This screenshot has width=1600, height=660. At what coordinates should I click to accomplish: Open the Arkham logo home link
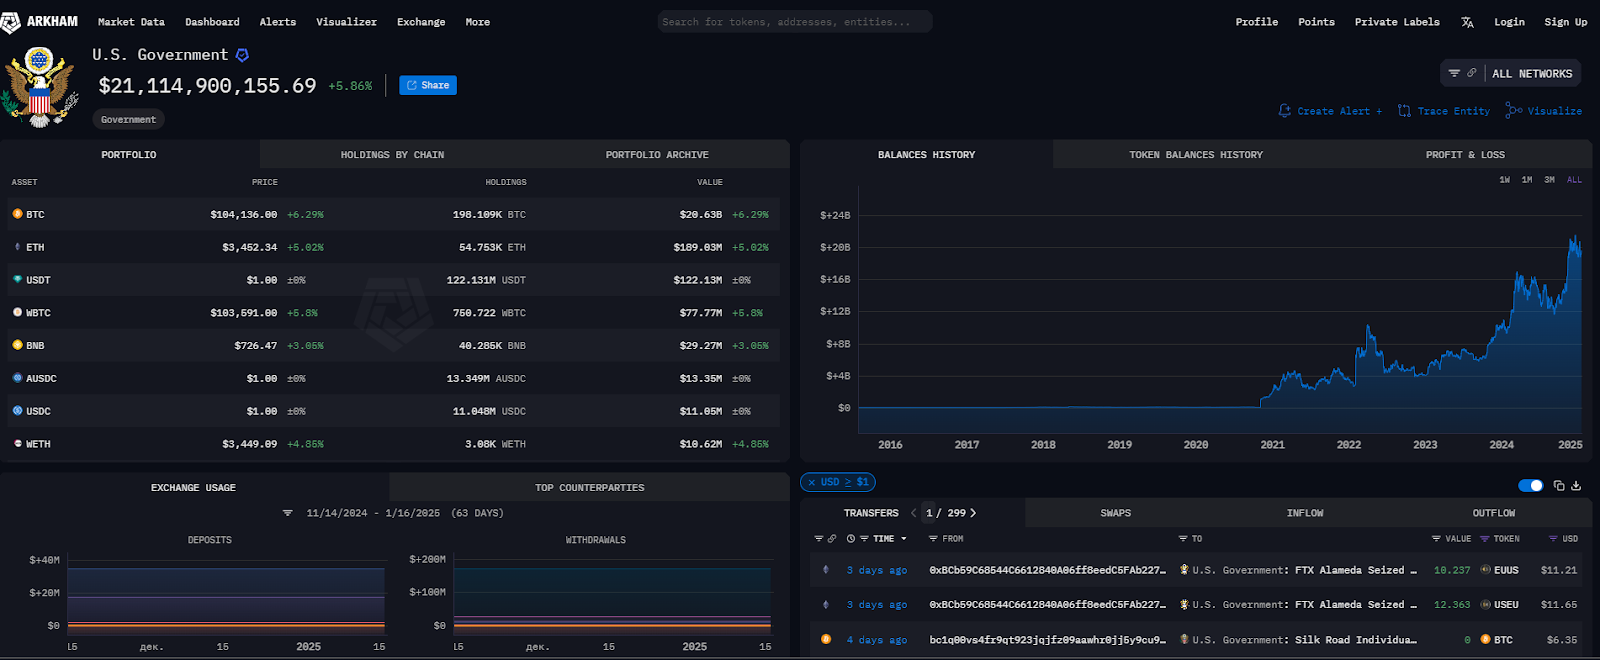[40, 21]
